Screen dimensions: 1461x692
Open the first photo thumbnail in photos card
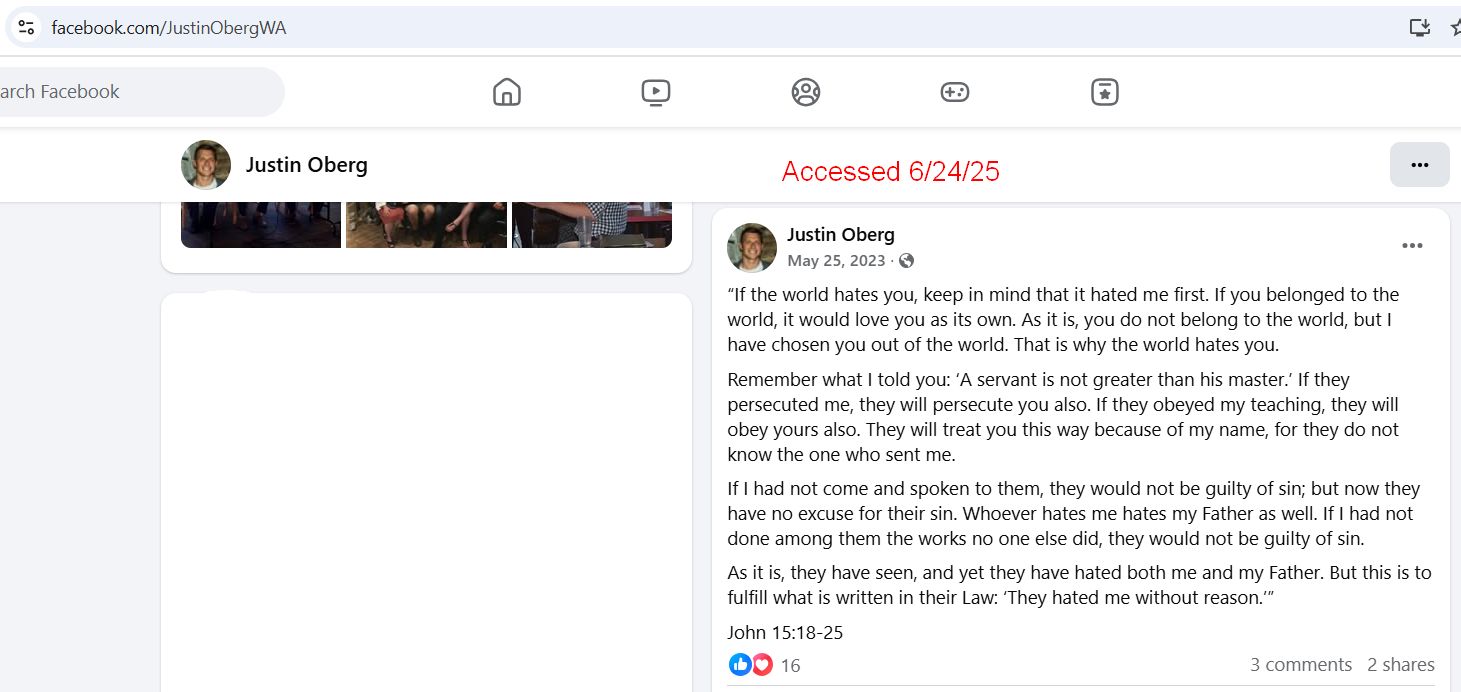click(261, 225)
